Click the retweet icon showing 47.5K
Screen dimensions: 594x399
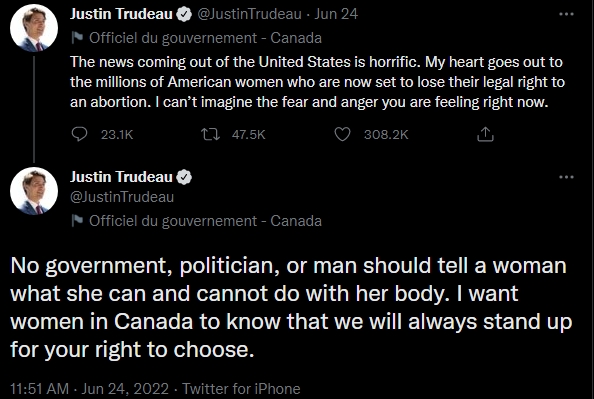(x=210, y=134)
